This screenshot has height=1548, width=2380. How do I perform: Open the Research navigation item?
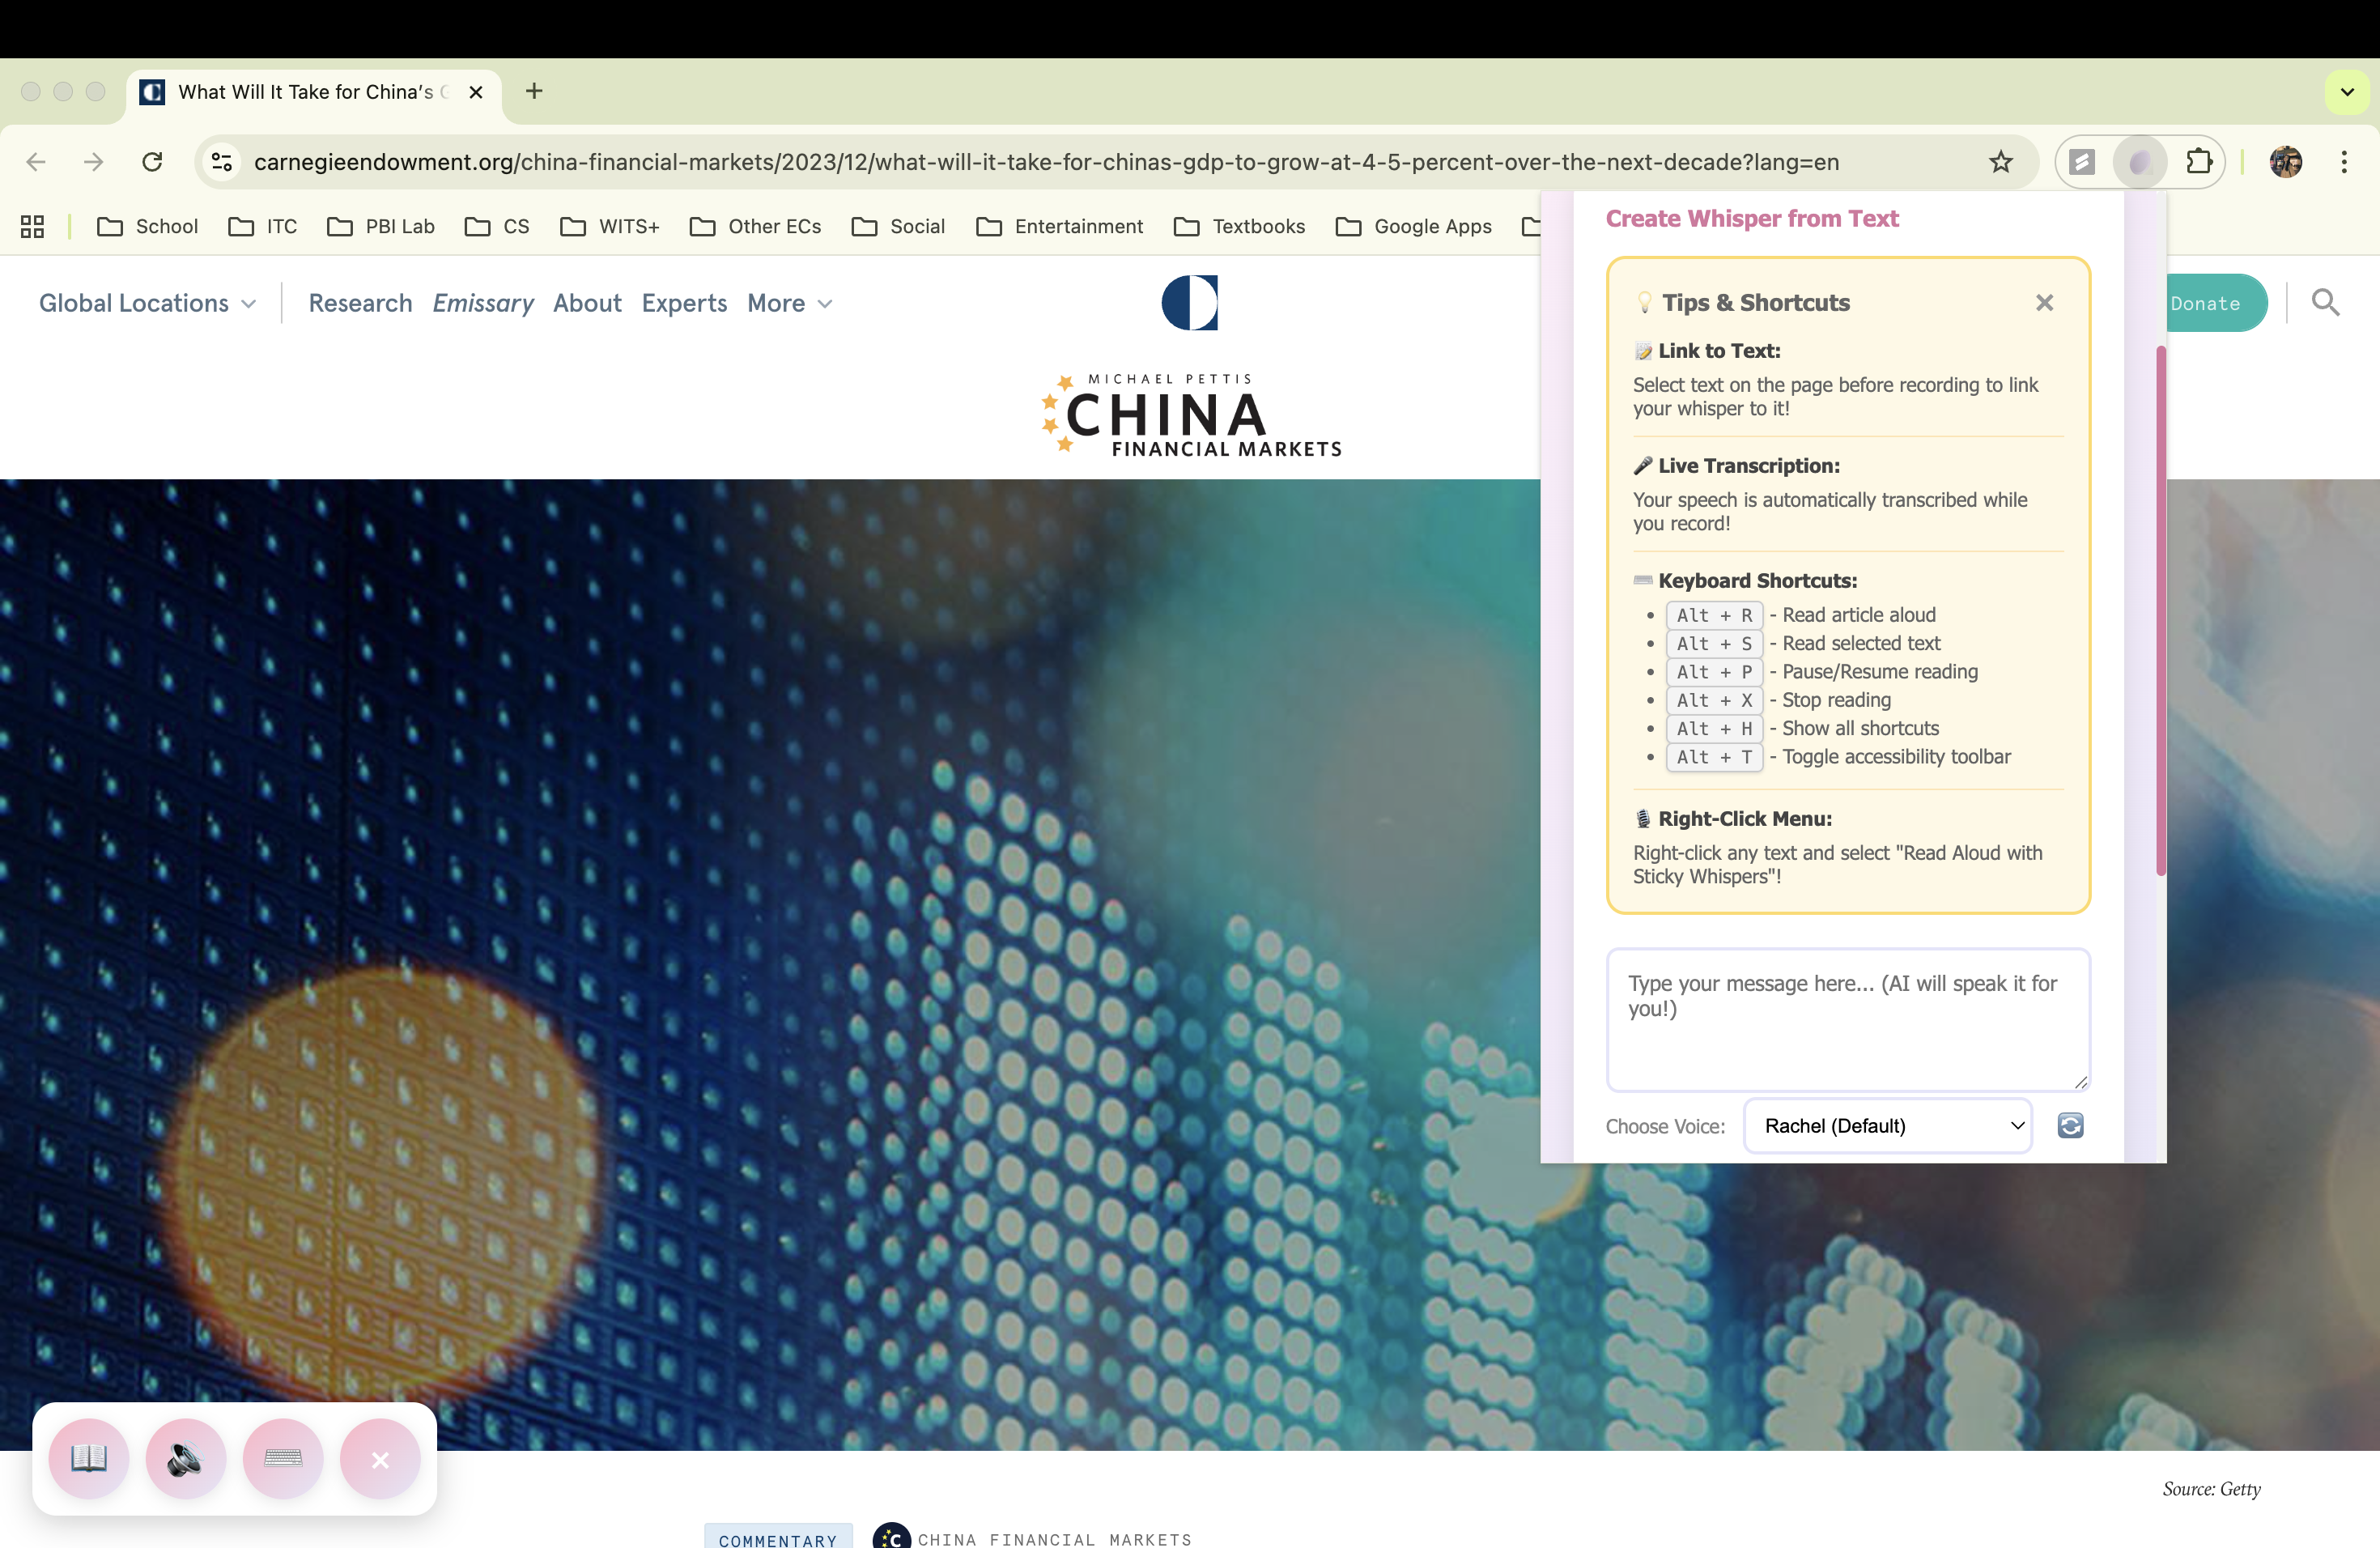360,303
